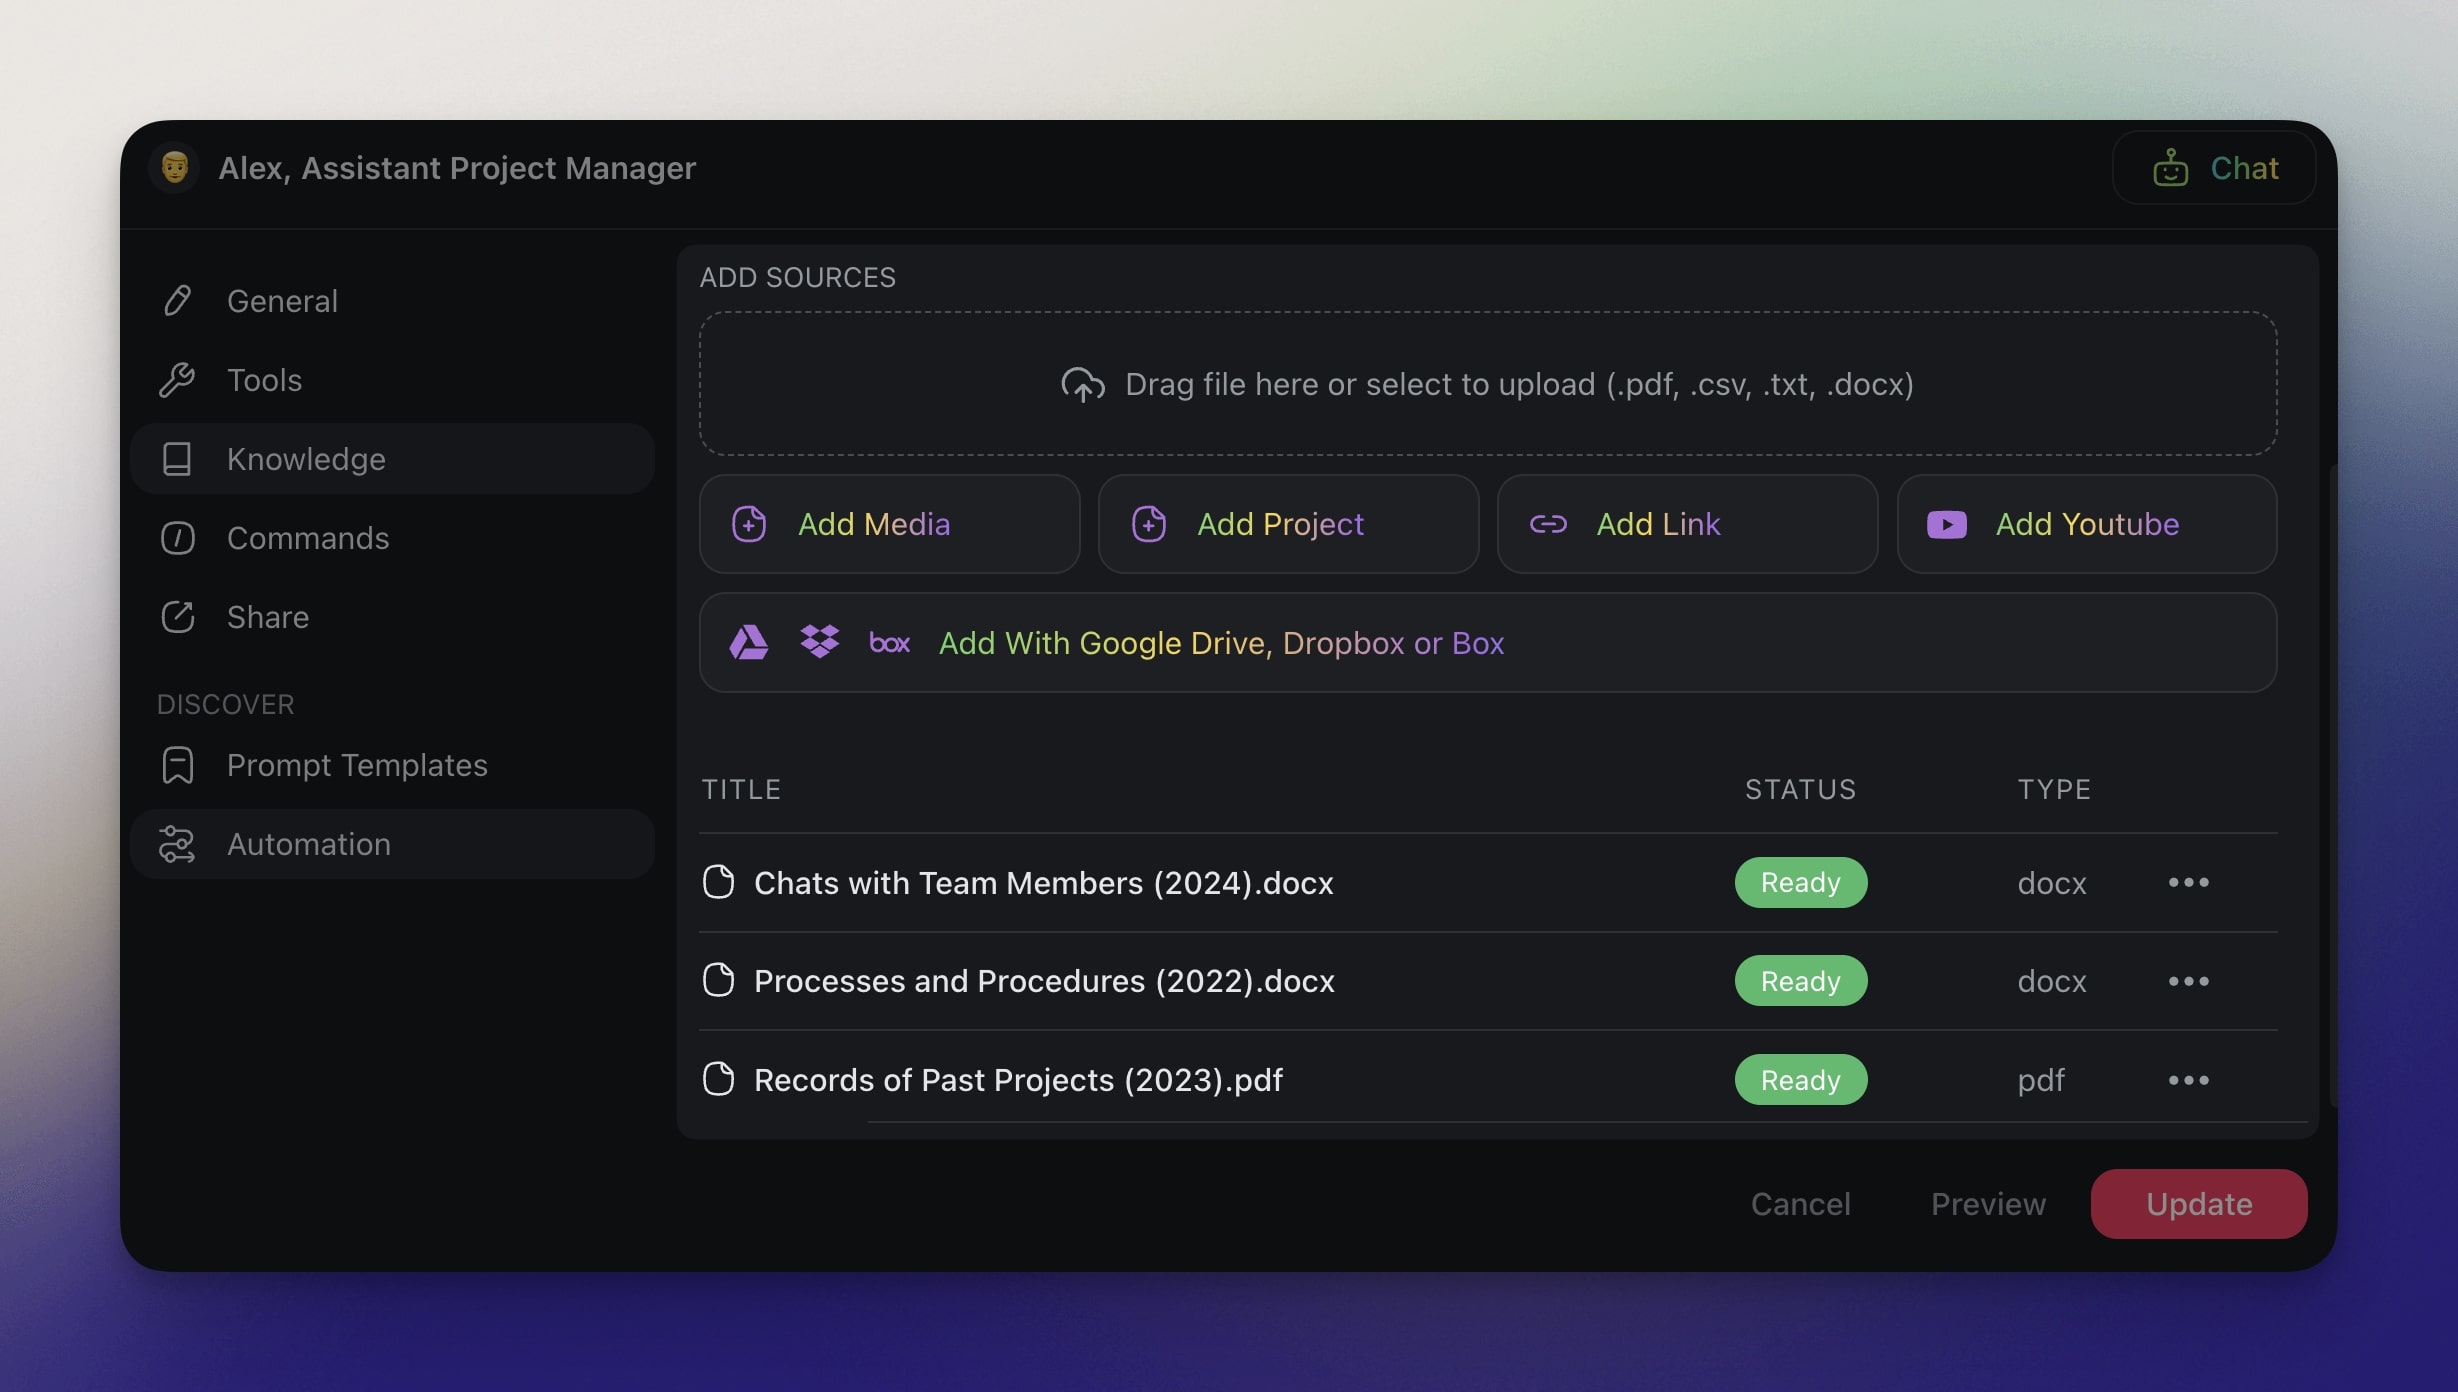This screenshot has height=1392, width=2458.
Task: Open the Chat button at top right
Action: (x=2214, y=168)
